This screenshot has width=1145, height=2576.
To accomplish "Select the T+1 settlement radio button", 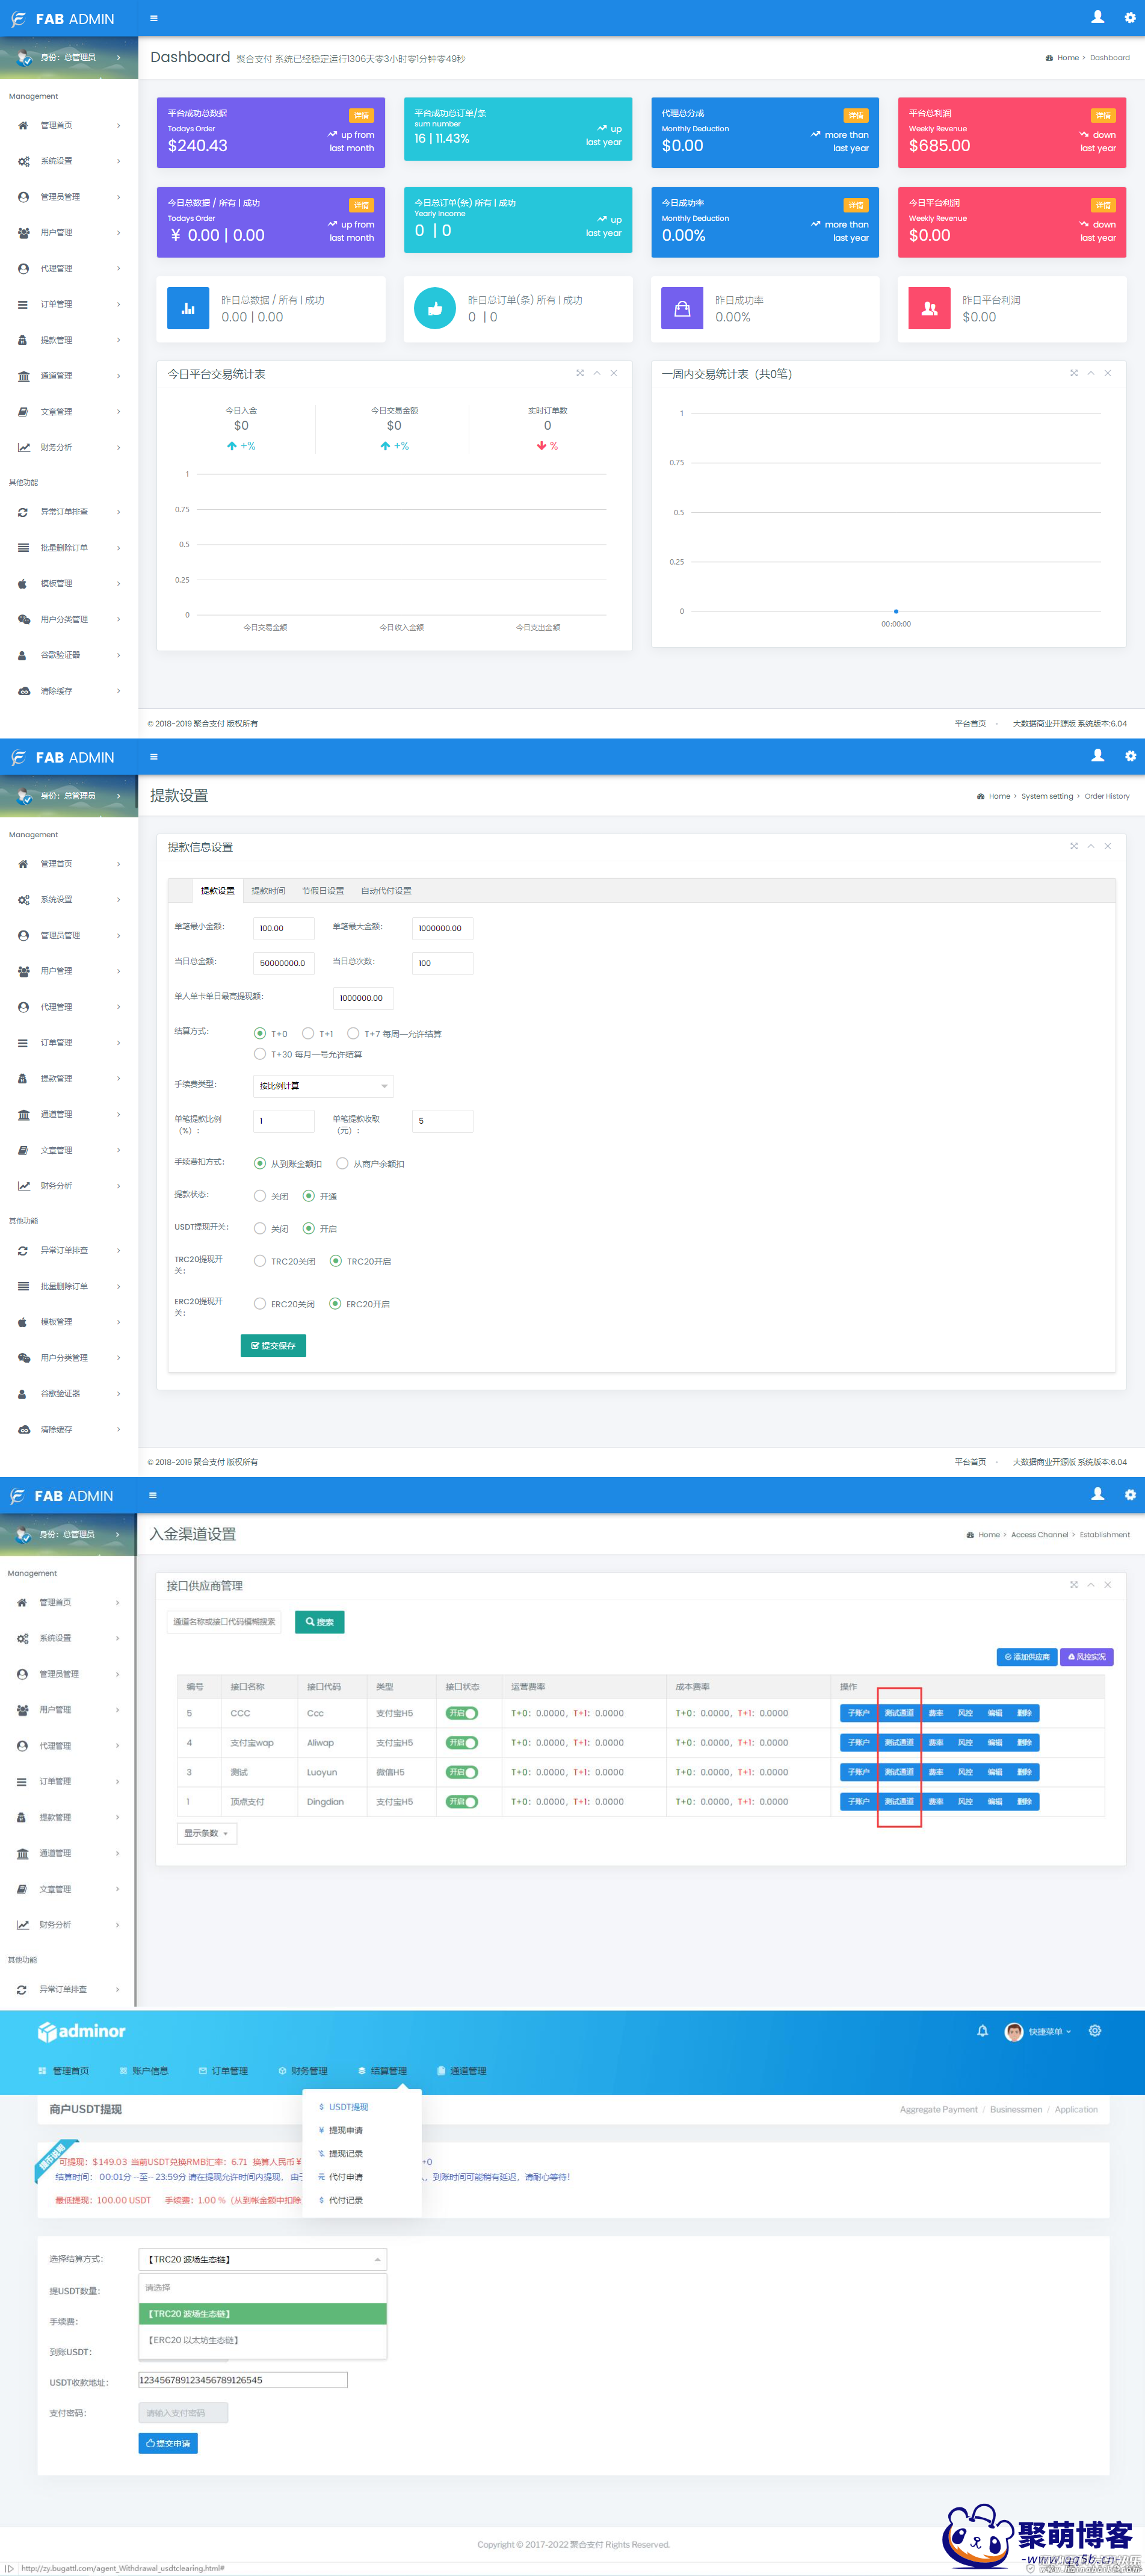I will [x=308, y=1033].
